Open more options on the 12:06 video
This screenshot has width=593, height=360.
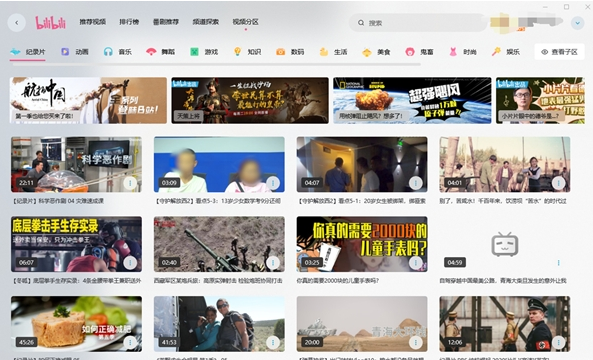pos(558,342)
